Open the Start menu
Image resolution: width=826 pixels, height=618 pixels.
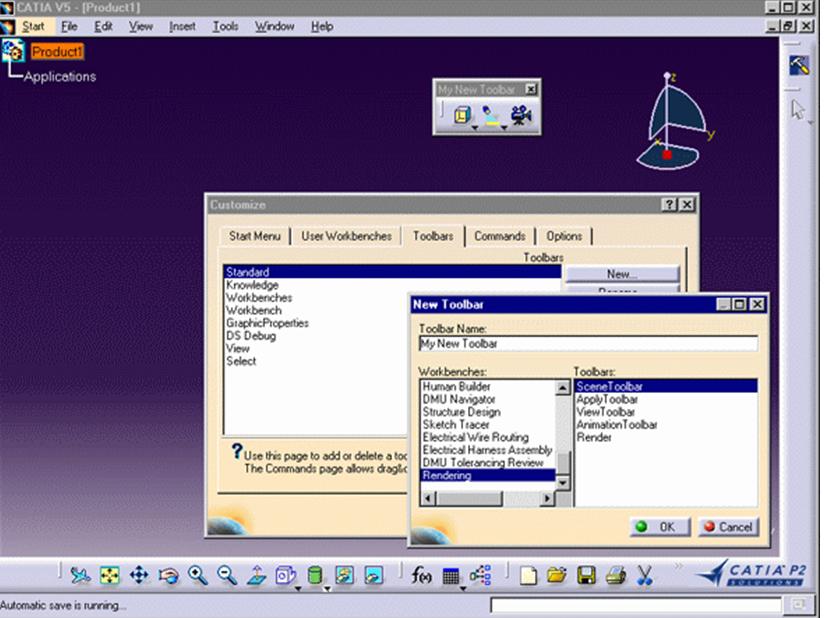33,26
